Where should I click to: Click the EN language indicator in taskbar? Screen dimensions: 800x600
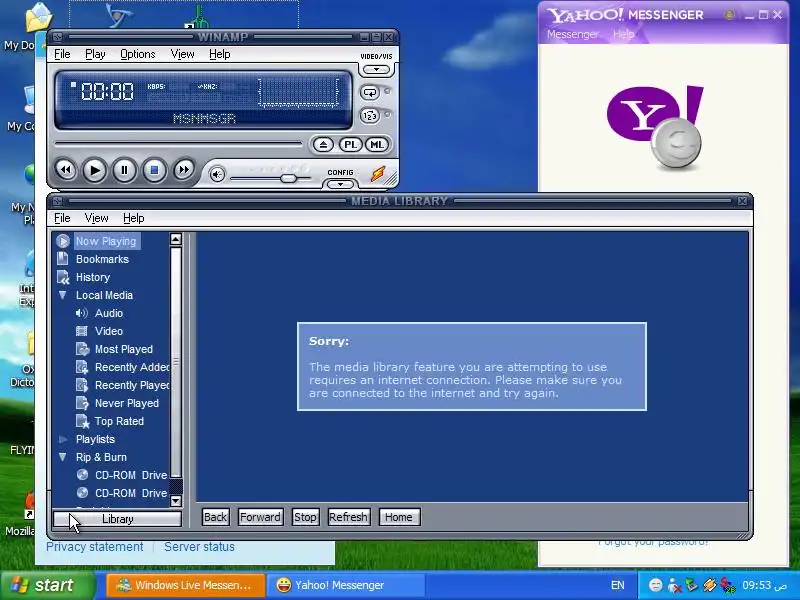click(617, 586)
